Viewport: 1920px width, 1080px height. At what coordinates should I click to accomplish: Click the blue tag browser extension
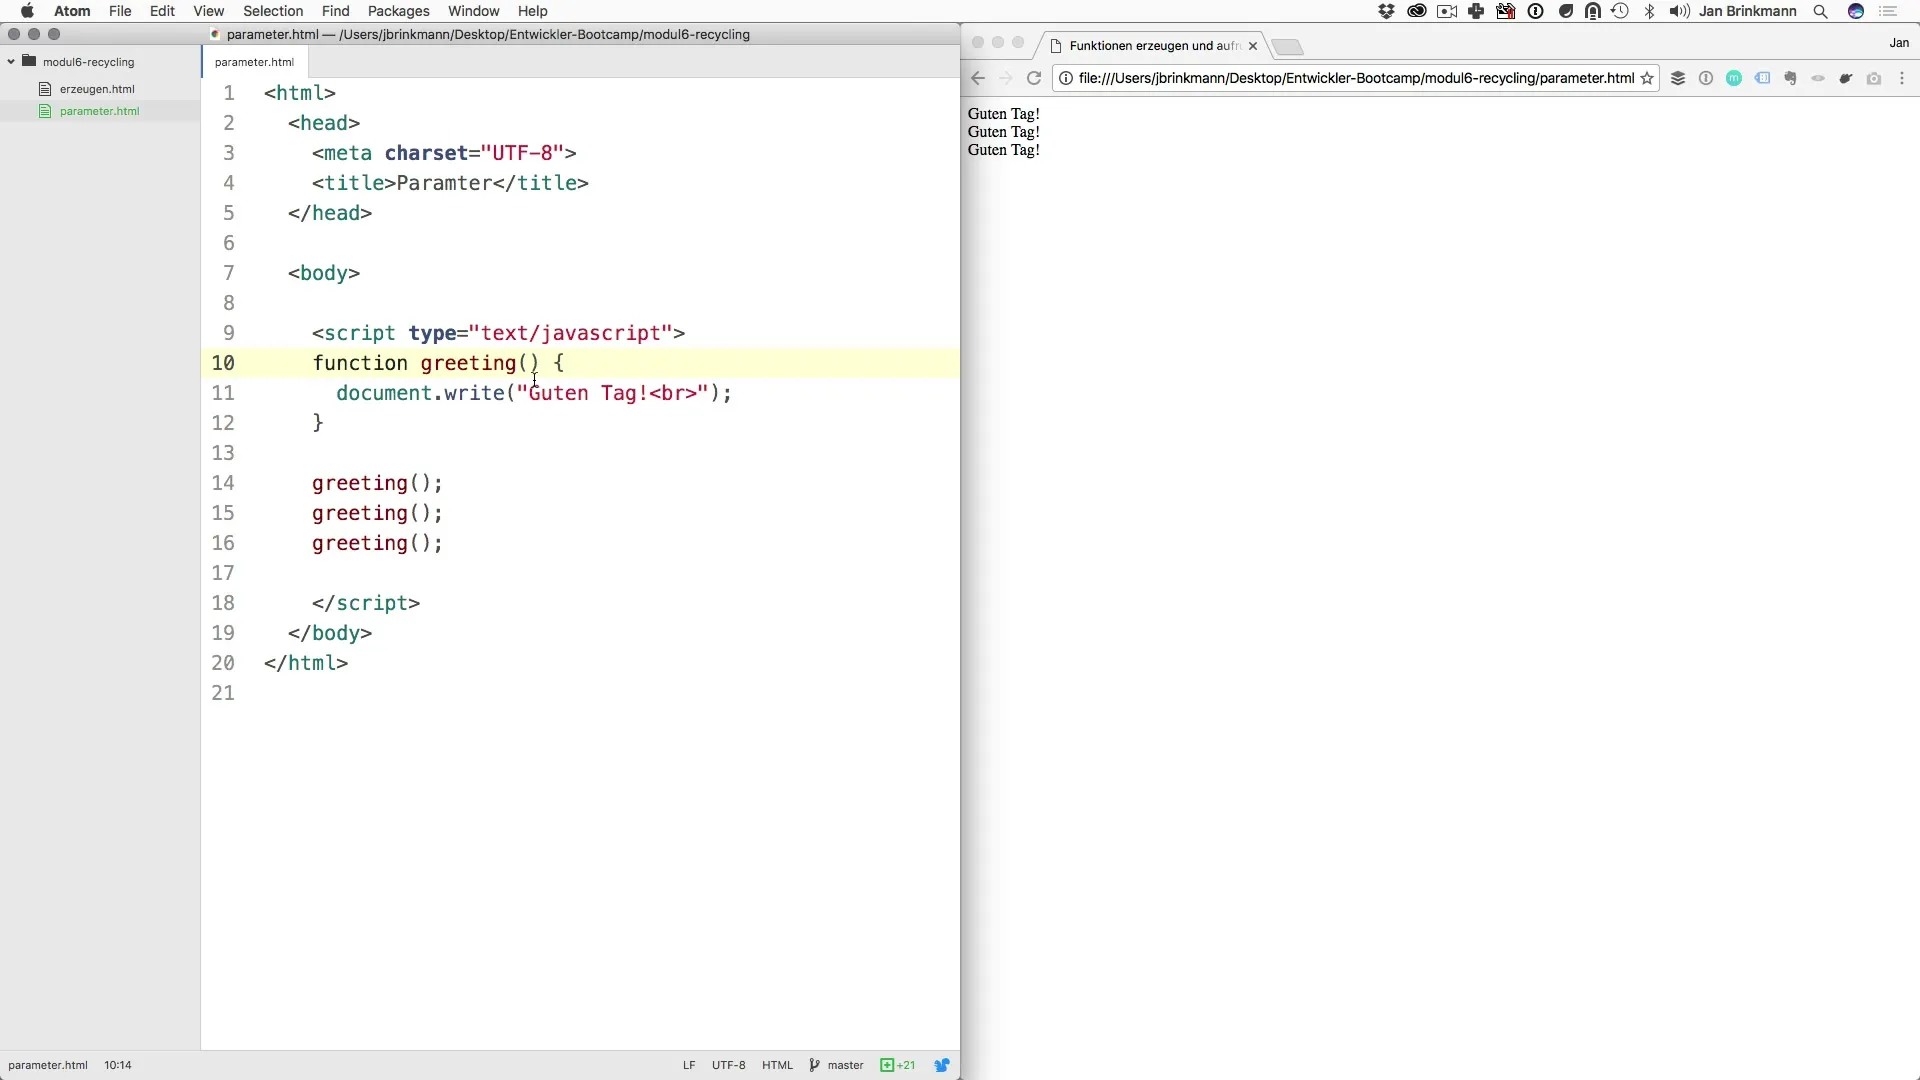click(x=1762, y=78)
